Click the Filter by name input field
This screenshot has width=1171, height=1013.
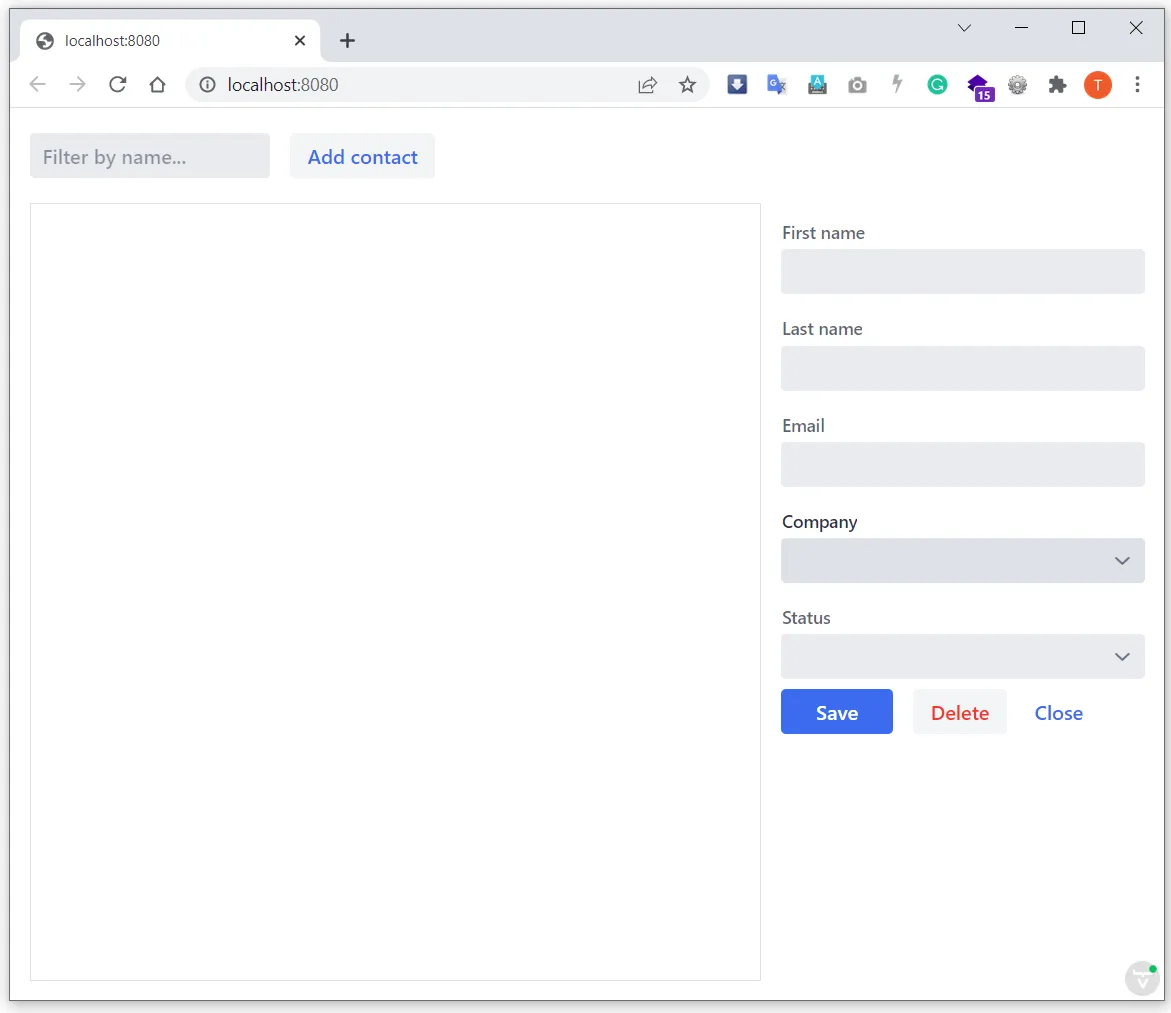pos(149,156)
